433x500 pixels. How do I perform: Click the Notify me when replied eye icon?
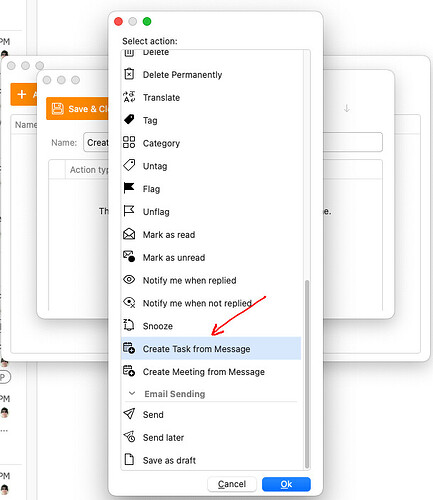(129, 279)
